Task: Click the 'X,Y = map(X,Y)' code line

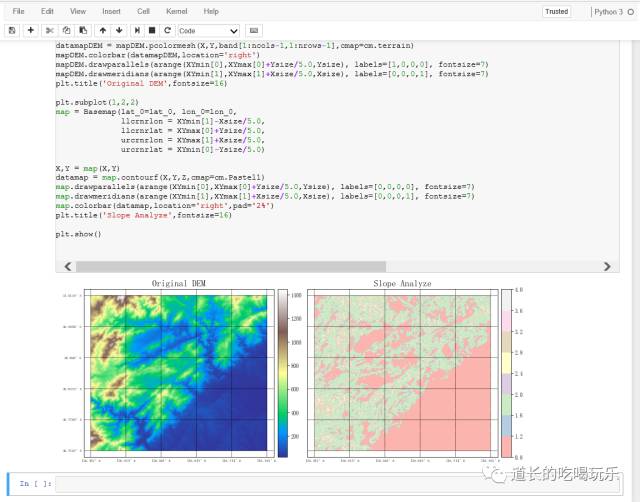Action: point(88,168)
